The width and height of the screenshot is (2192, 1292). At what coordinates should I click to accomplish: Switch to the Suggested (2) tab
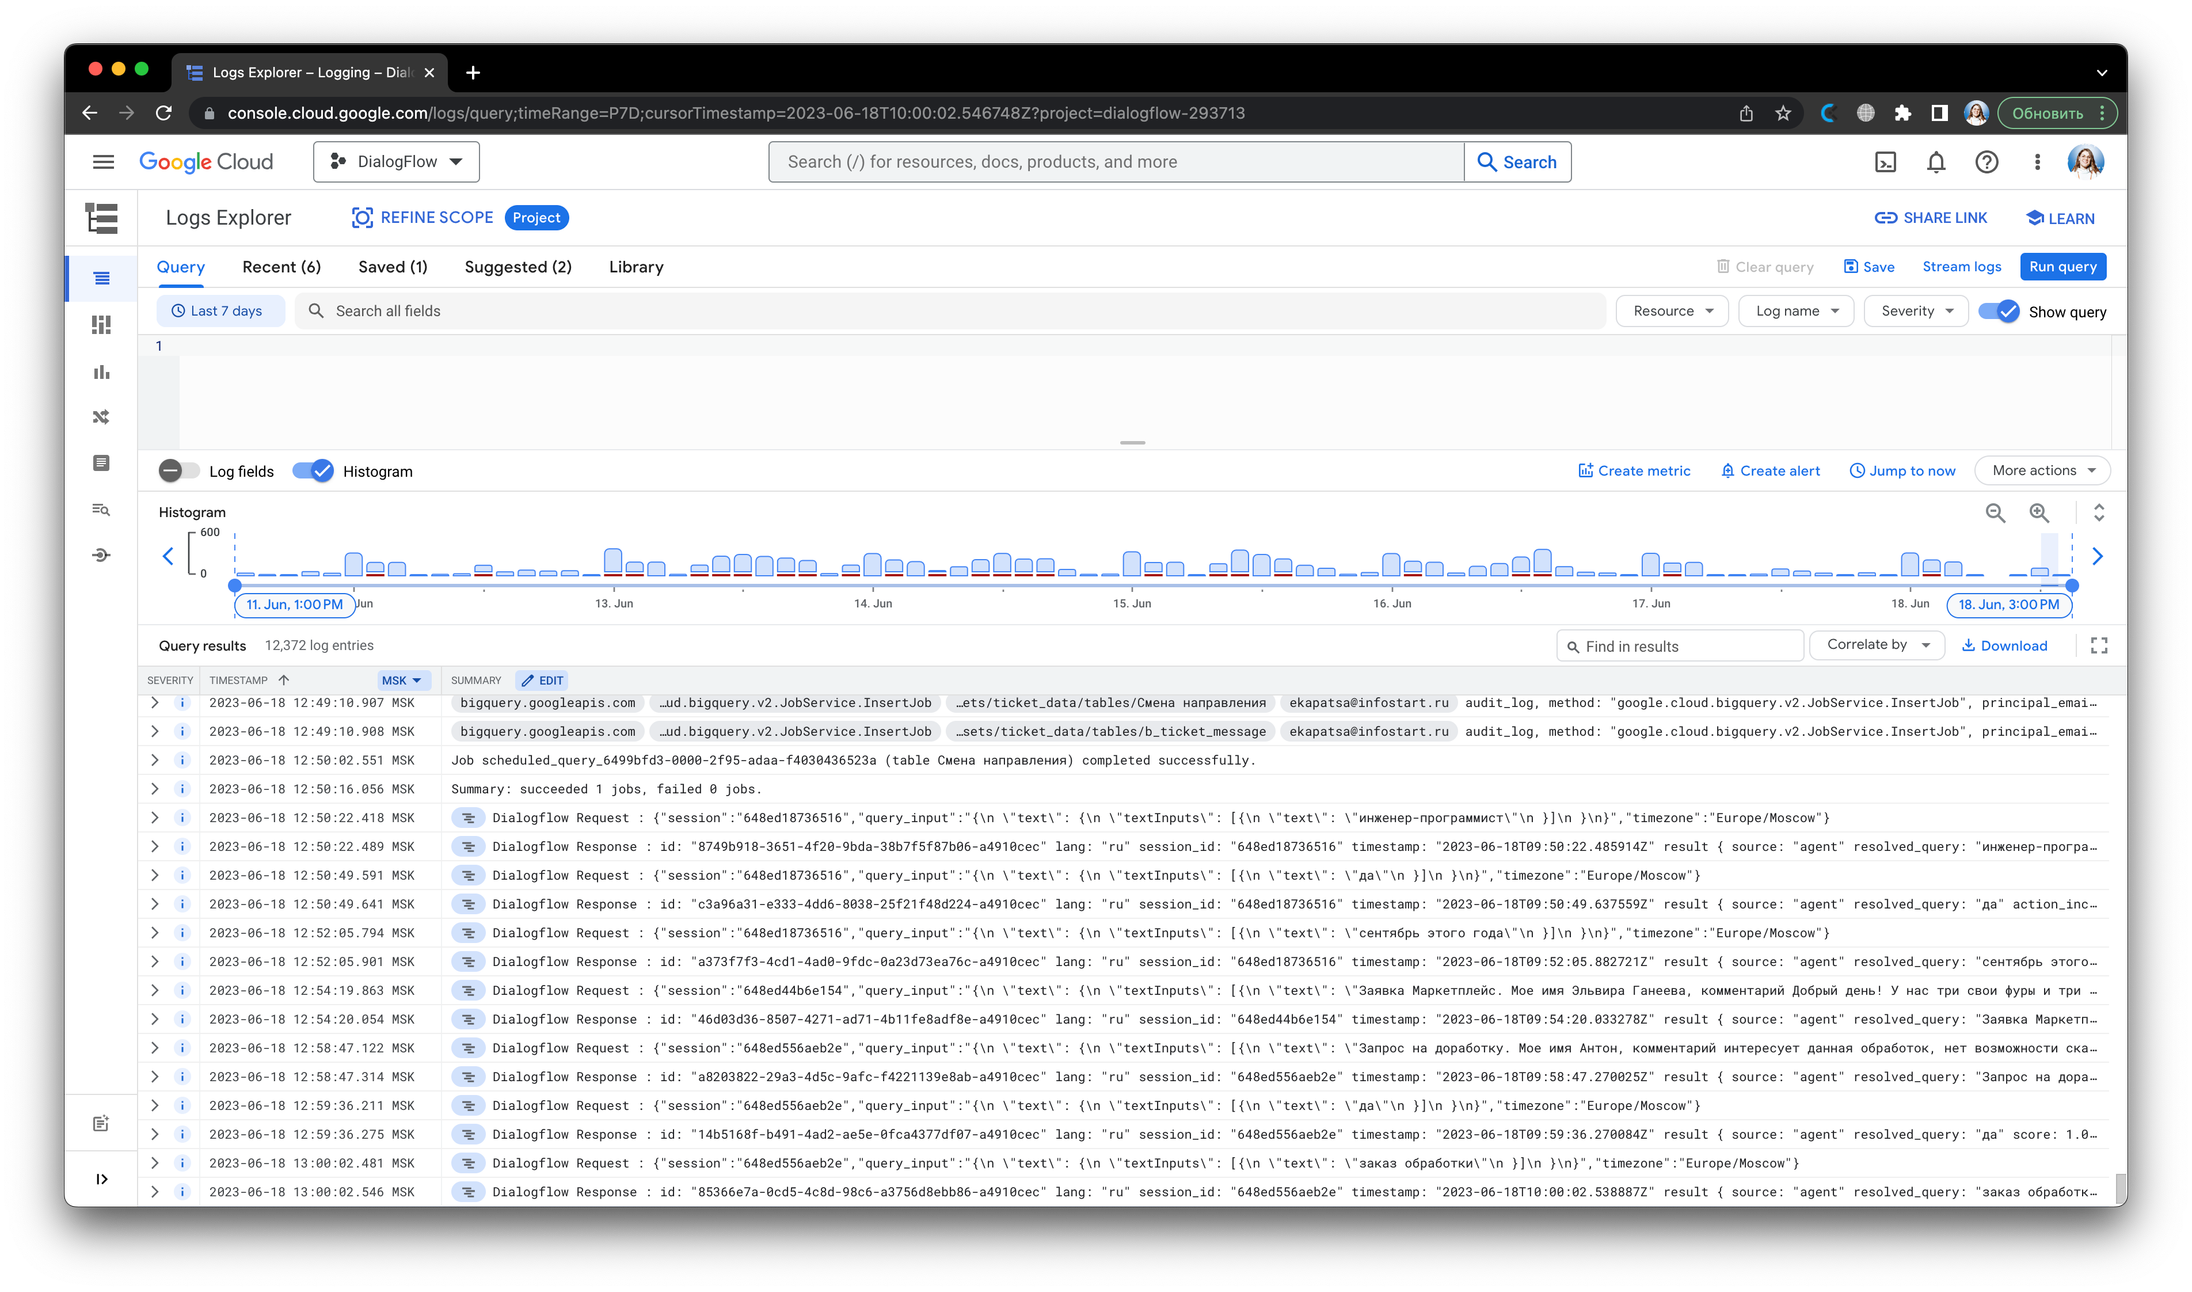coord(518,267)
